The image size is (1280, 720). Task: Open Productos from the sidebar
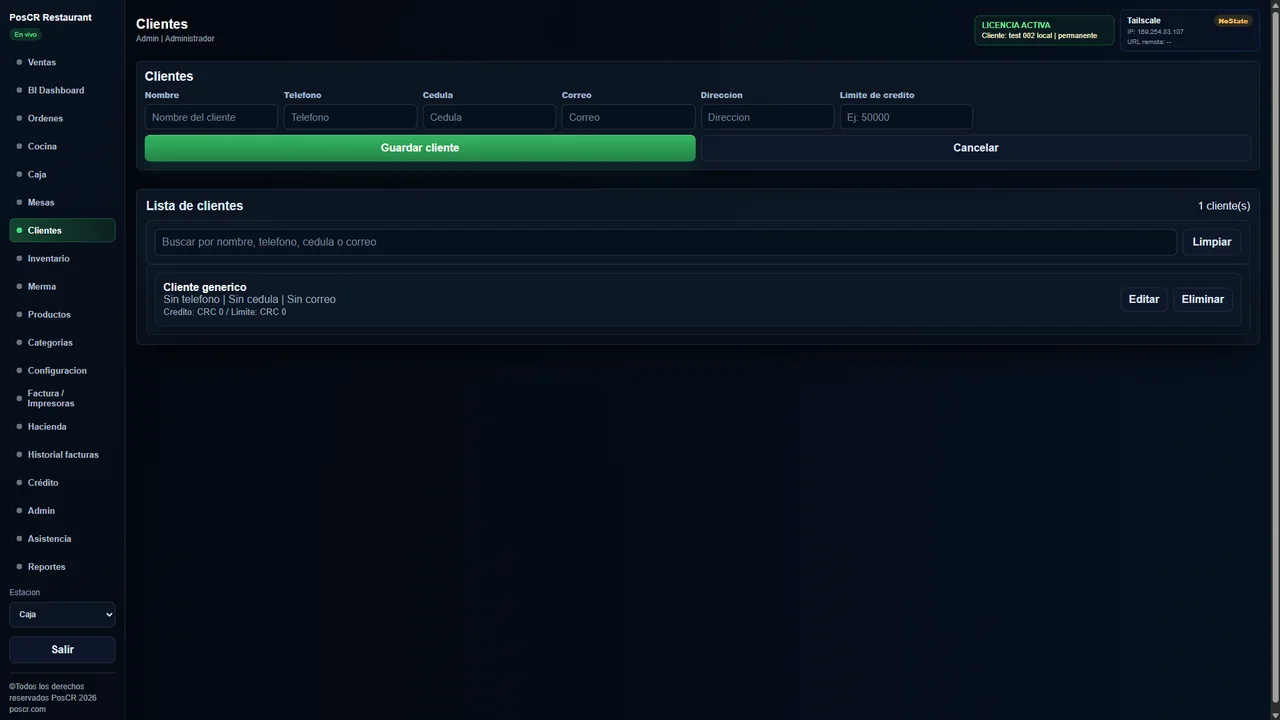tap(62, 314)
